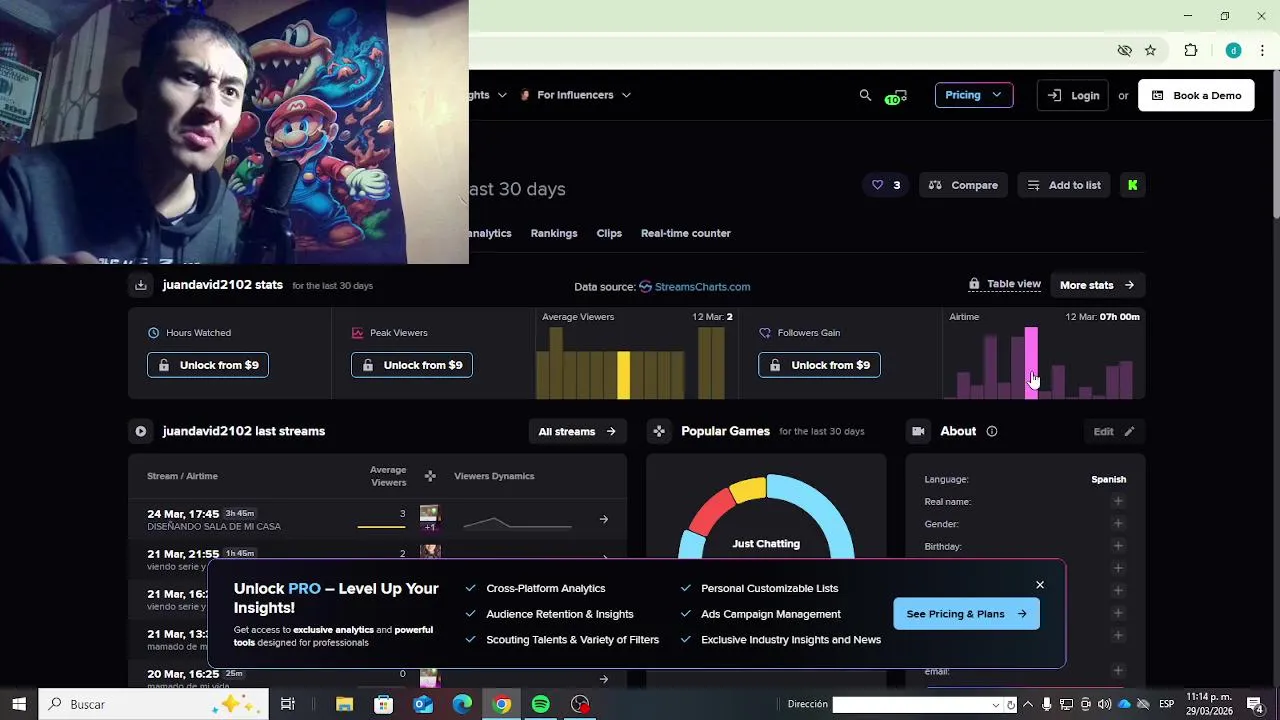The height and width of the screenshot is (720, 1280).
Task: Open the Pricing dropdown
Action: pyautogui.click(x=974, y=95)
